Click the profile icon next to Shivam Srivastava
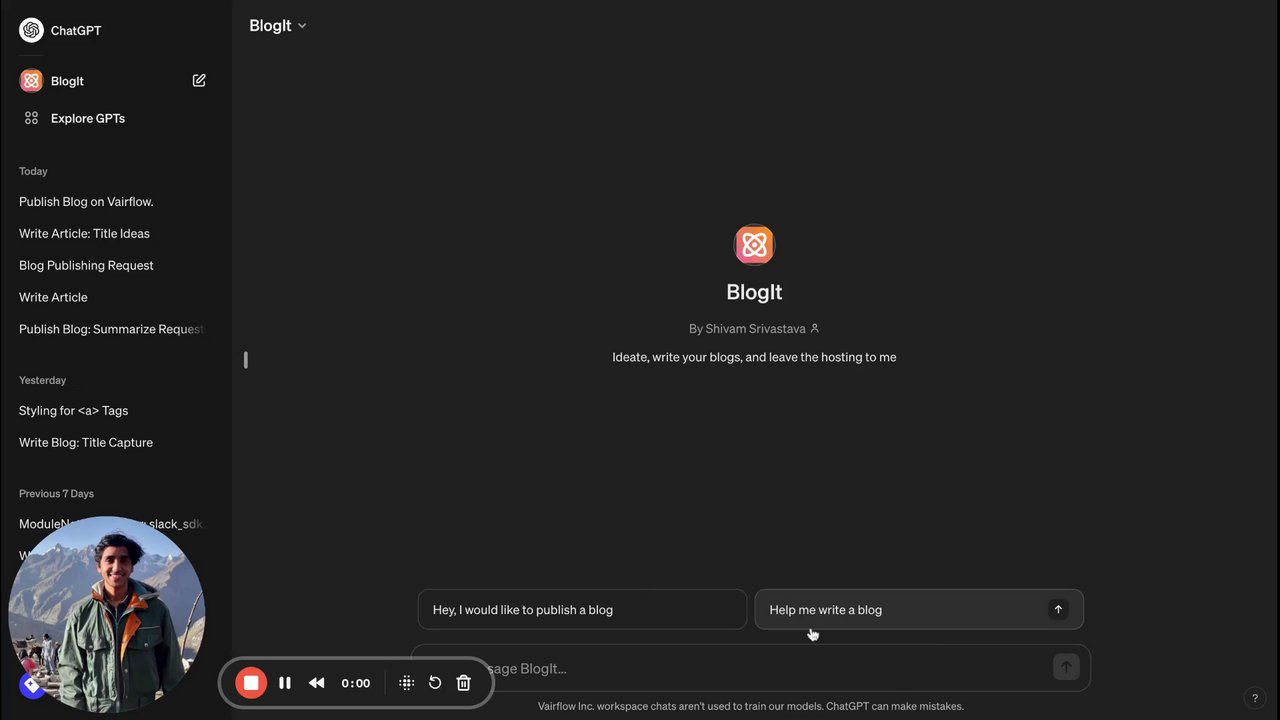 tap(815, 328)
